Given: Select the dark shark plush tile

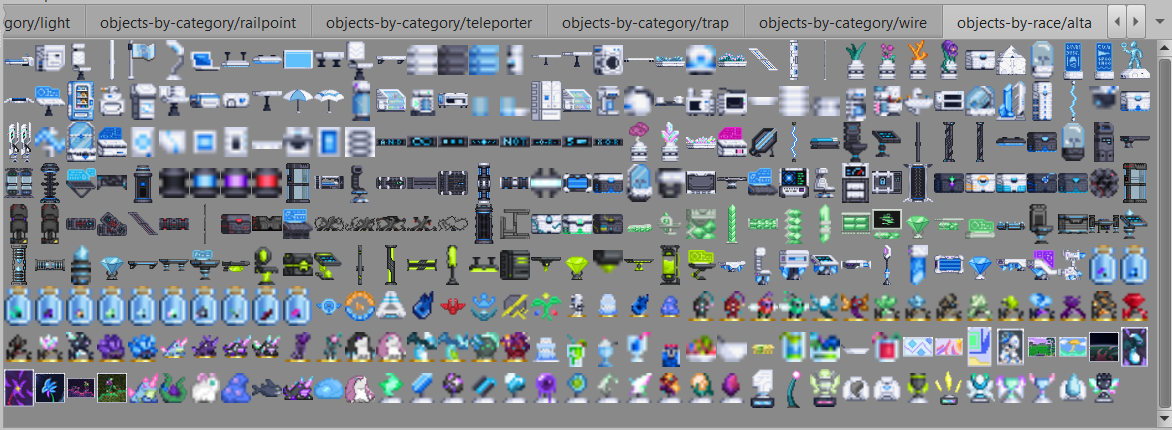Looking at the screenshot, I should point(267,389).
